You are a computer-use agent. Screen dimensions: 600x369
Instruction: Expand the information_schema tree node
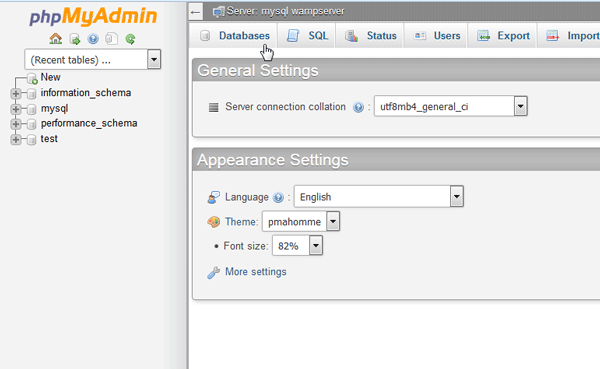tap(16, 93)
